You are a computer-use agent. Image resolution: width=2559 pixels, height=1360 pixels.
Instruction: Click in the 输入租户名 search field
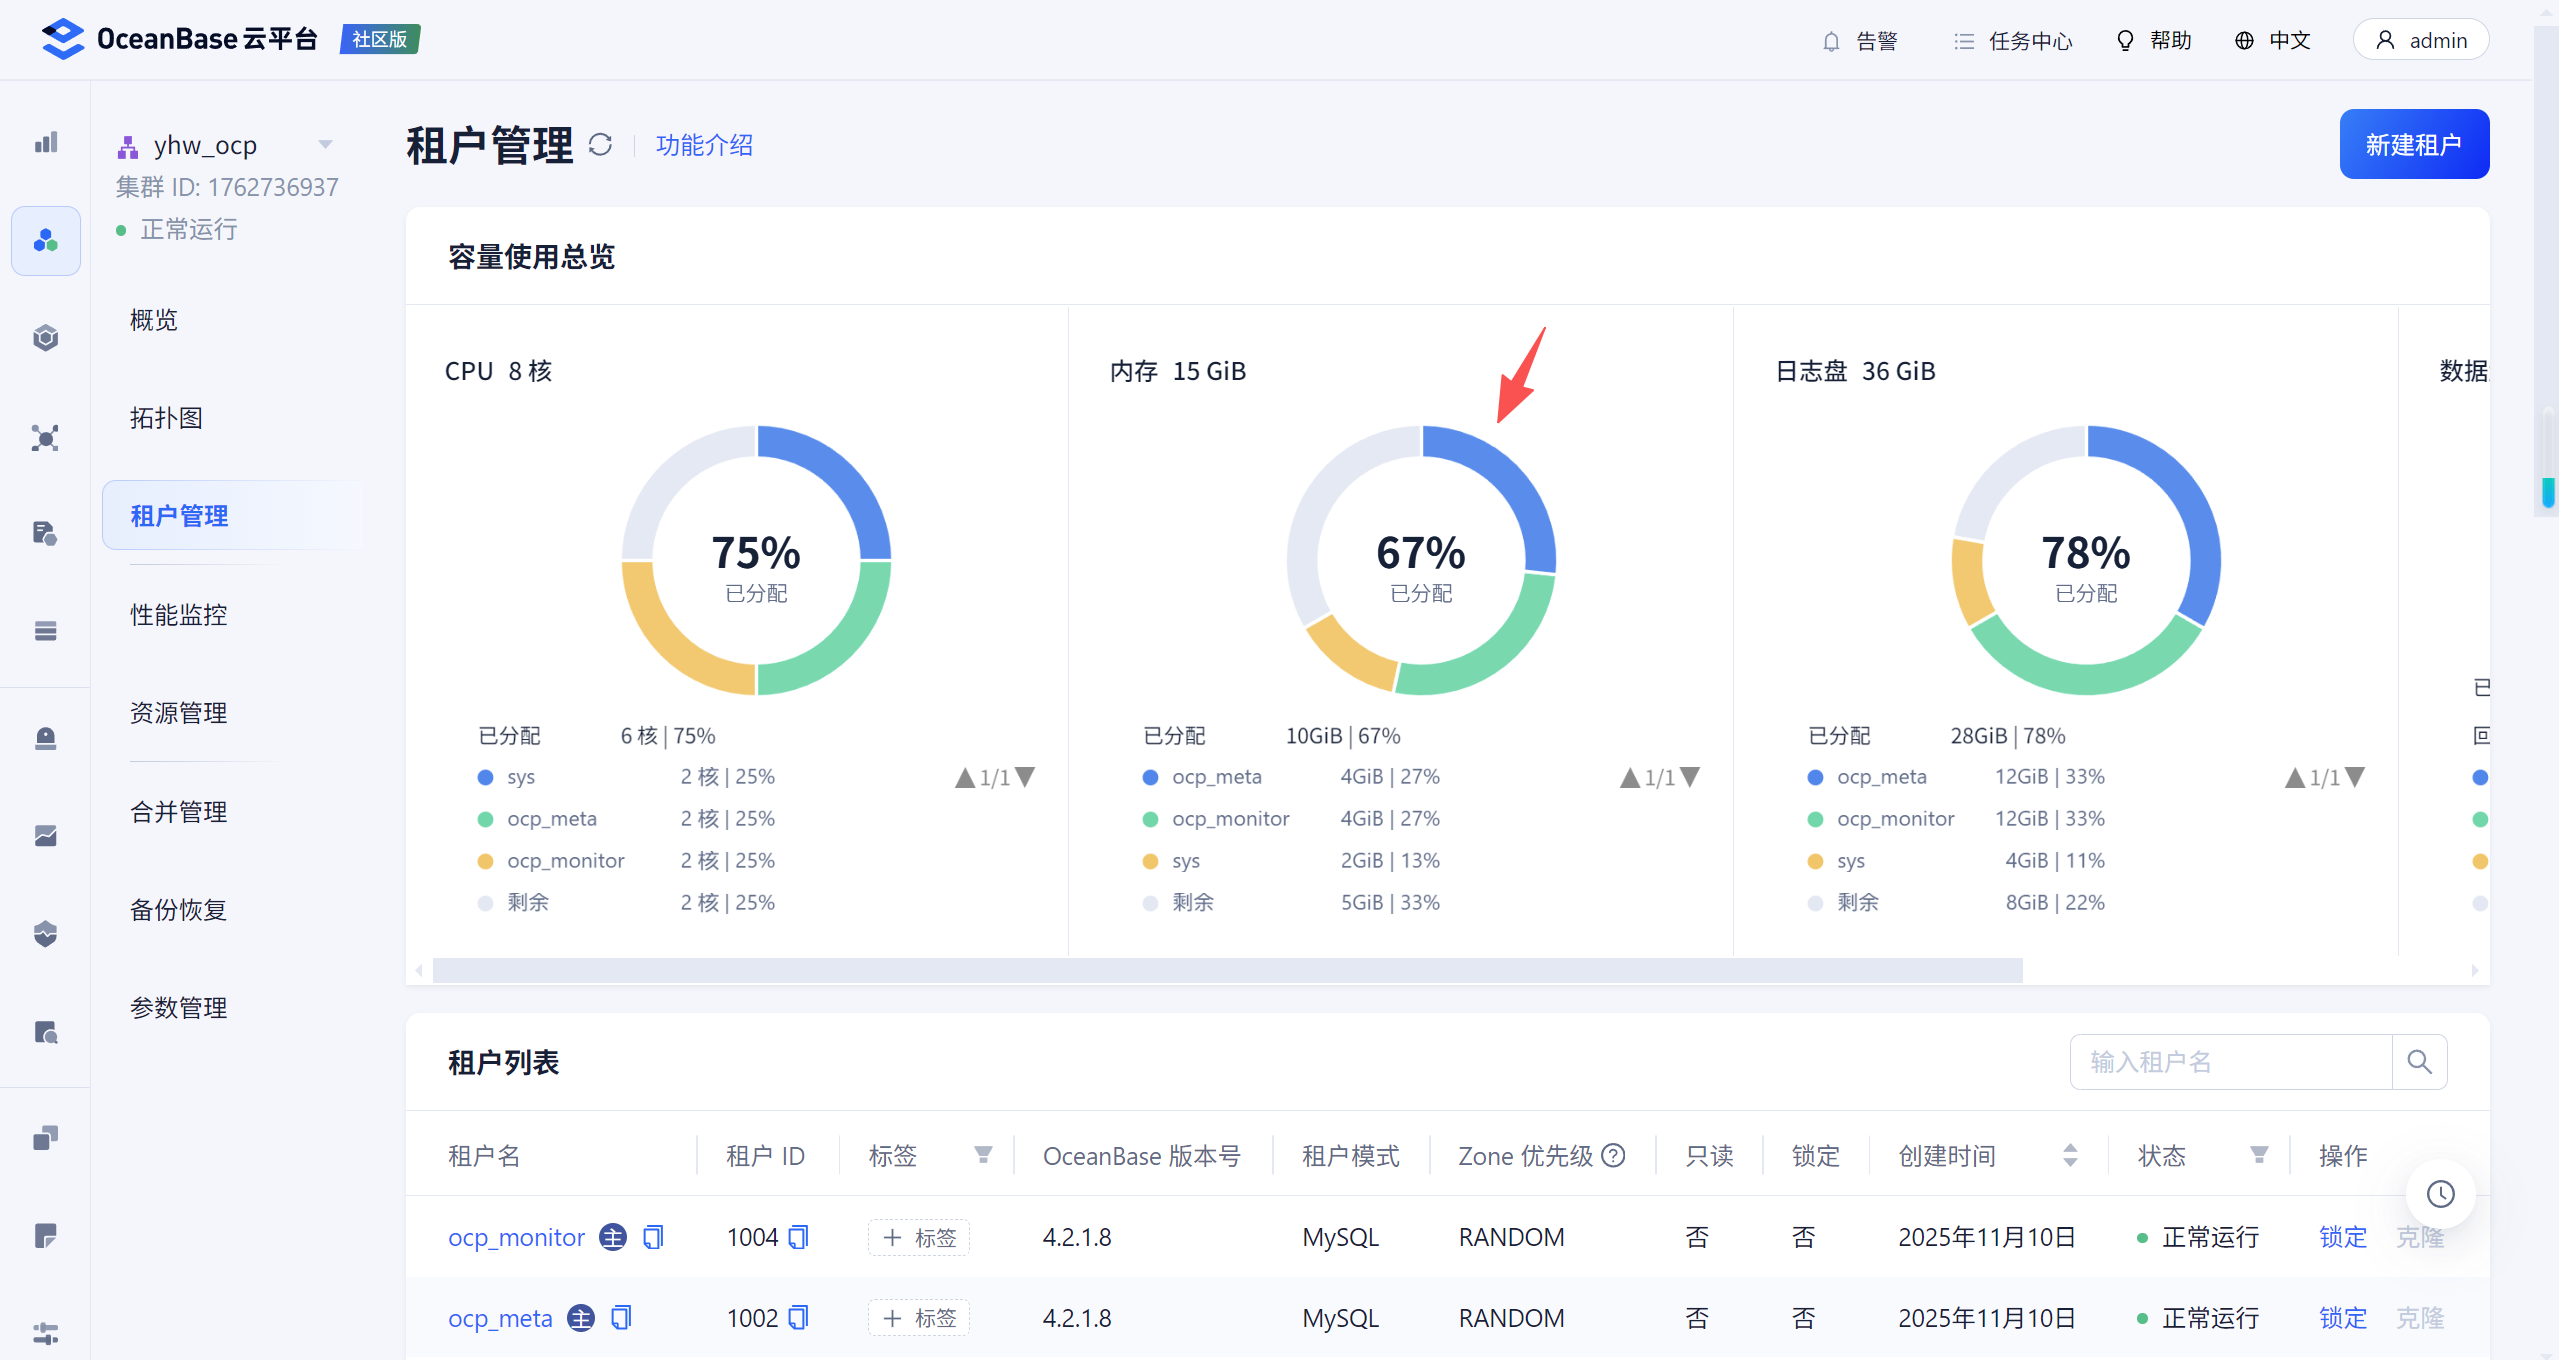pyautogui.click(x=2230, y=1061)
